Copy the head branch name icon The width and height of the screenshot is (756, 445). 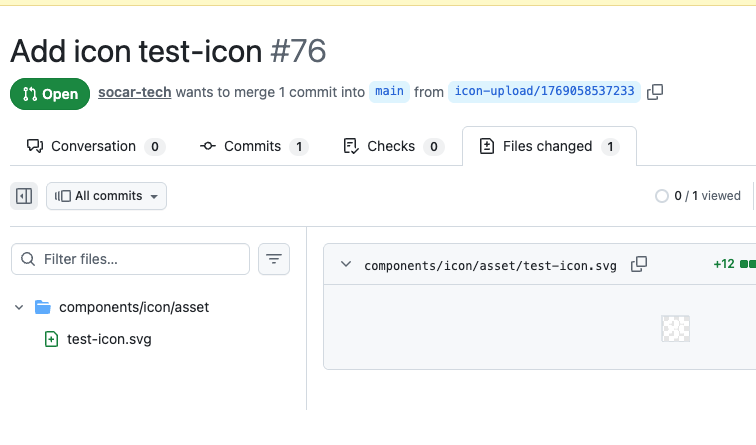(655, 92)
